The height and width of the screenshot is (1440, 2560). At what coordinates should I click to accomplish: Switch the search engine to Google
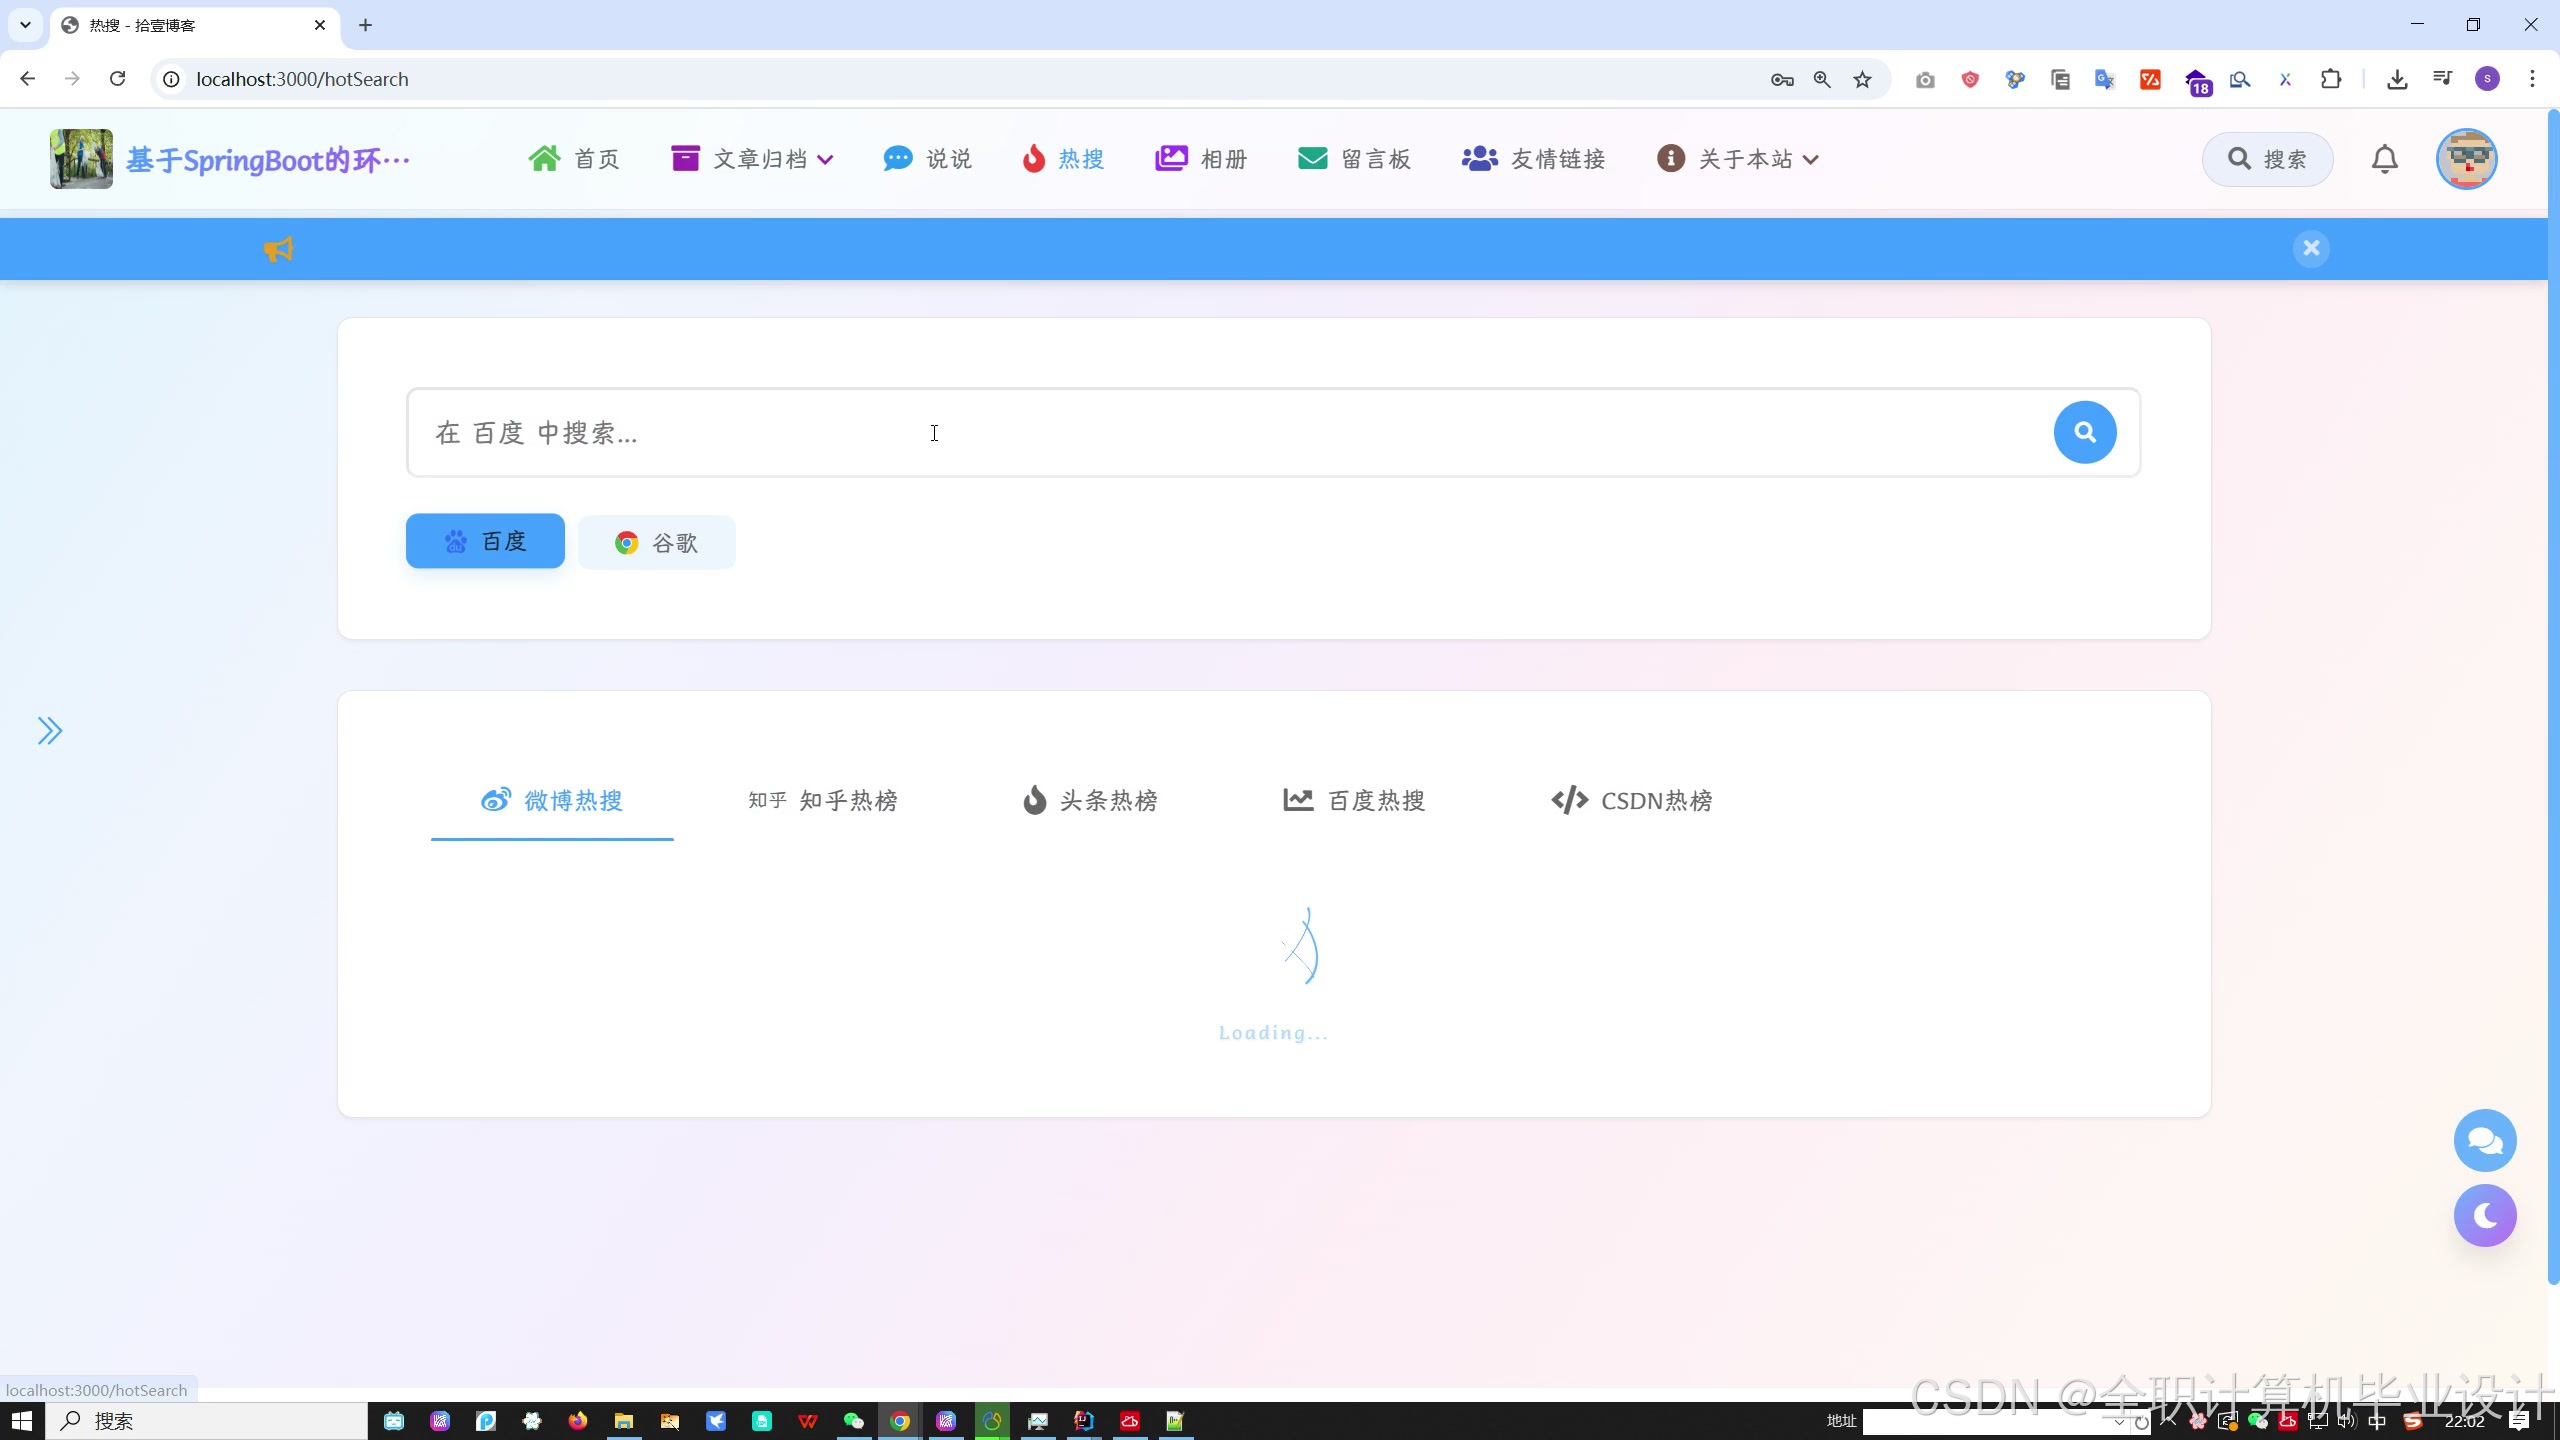656,543
